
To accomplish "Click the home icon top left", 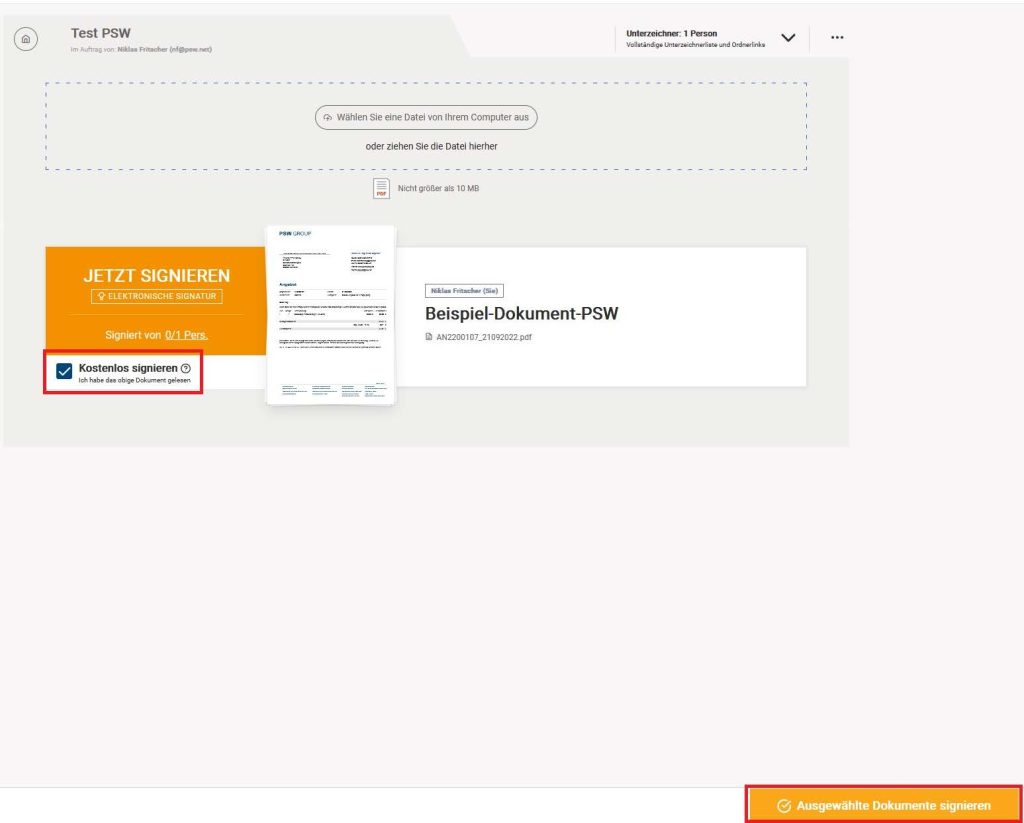I will click(x=25, y=38).
